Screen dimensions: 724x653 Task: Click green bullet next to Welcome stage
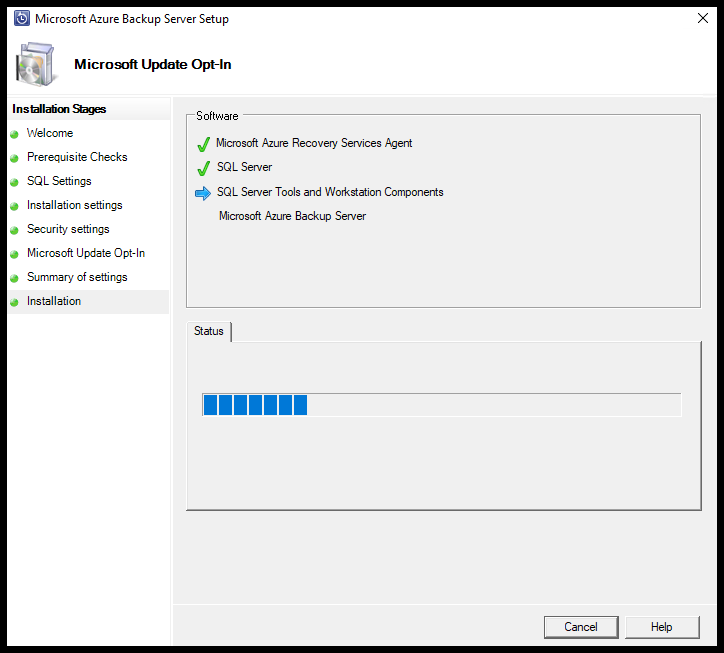[x=14, y=134]
